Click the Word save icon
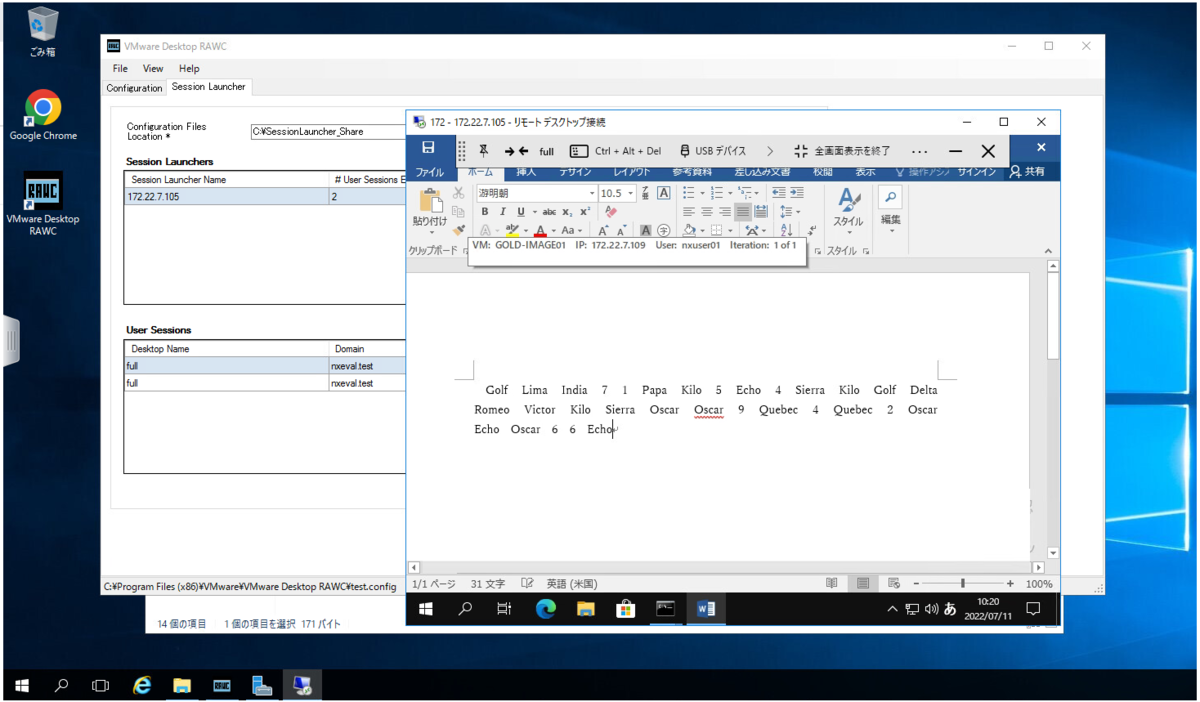Image resolution: width=1200 pixels, height=702 pixels. tap(428, 148)
